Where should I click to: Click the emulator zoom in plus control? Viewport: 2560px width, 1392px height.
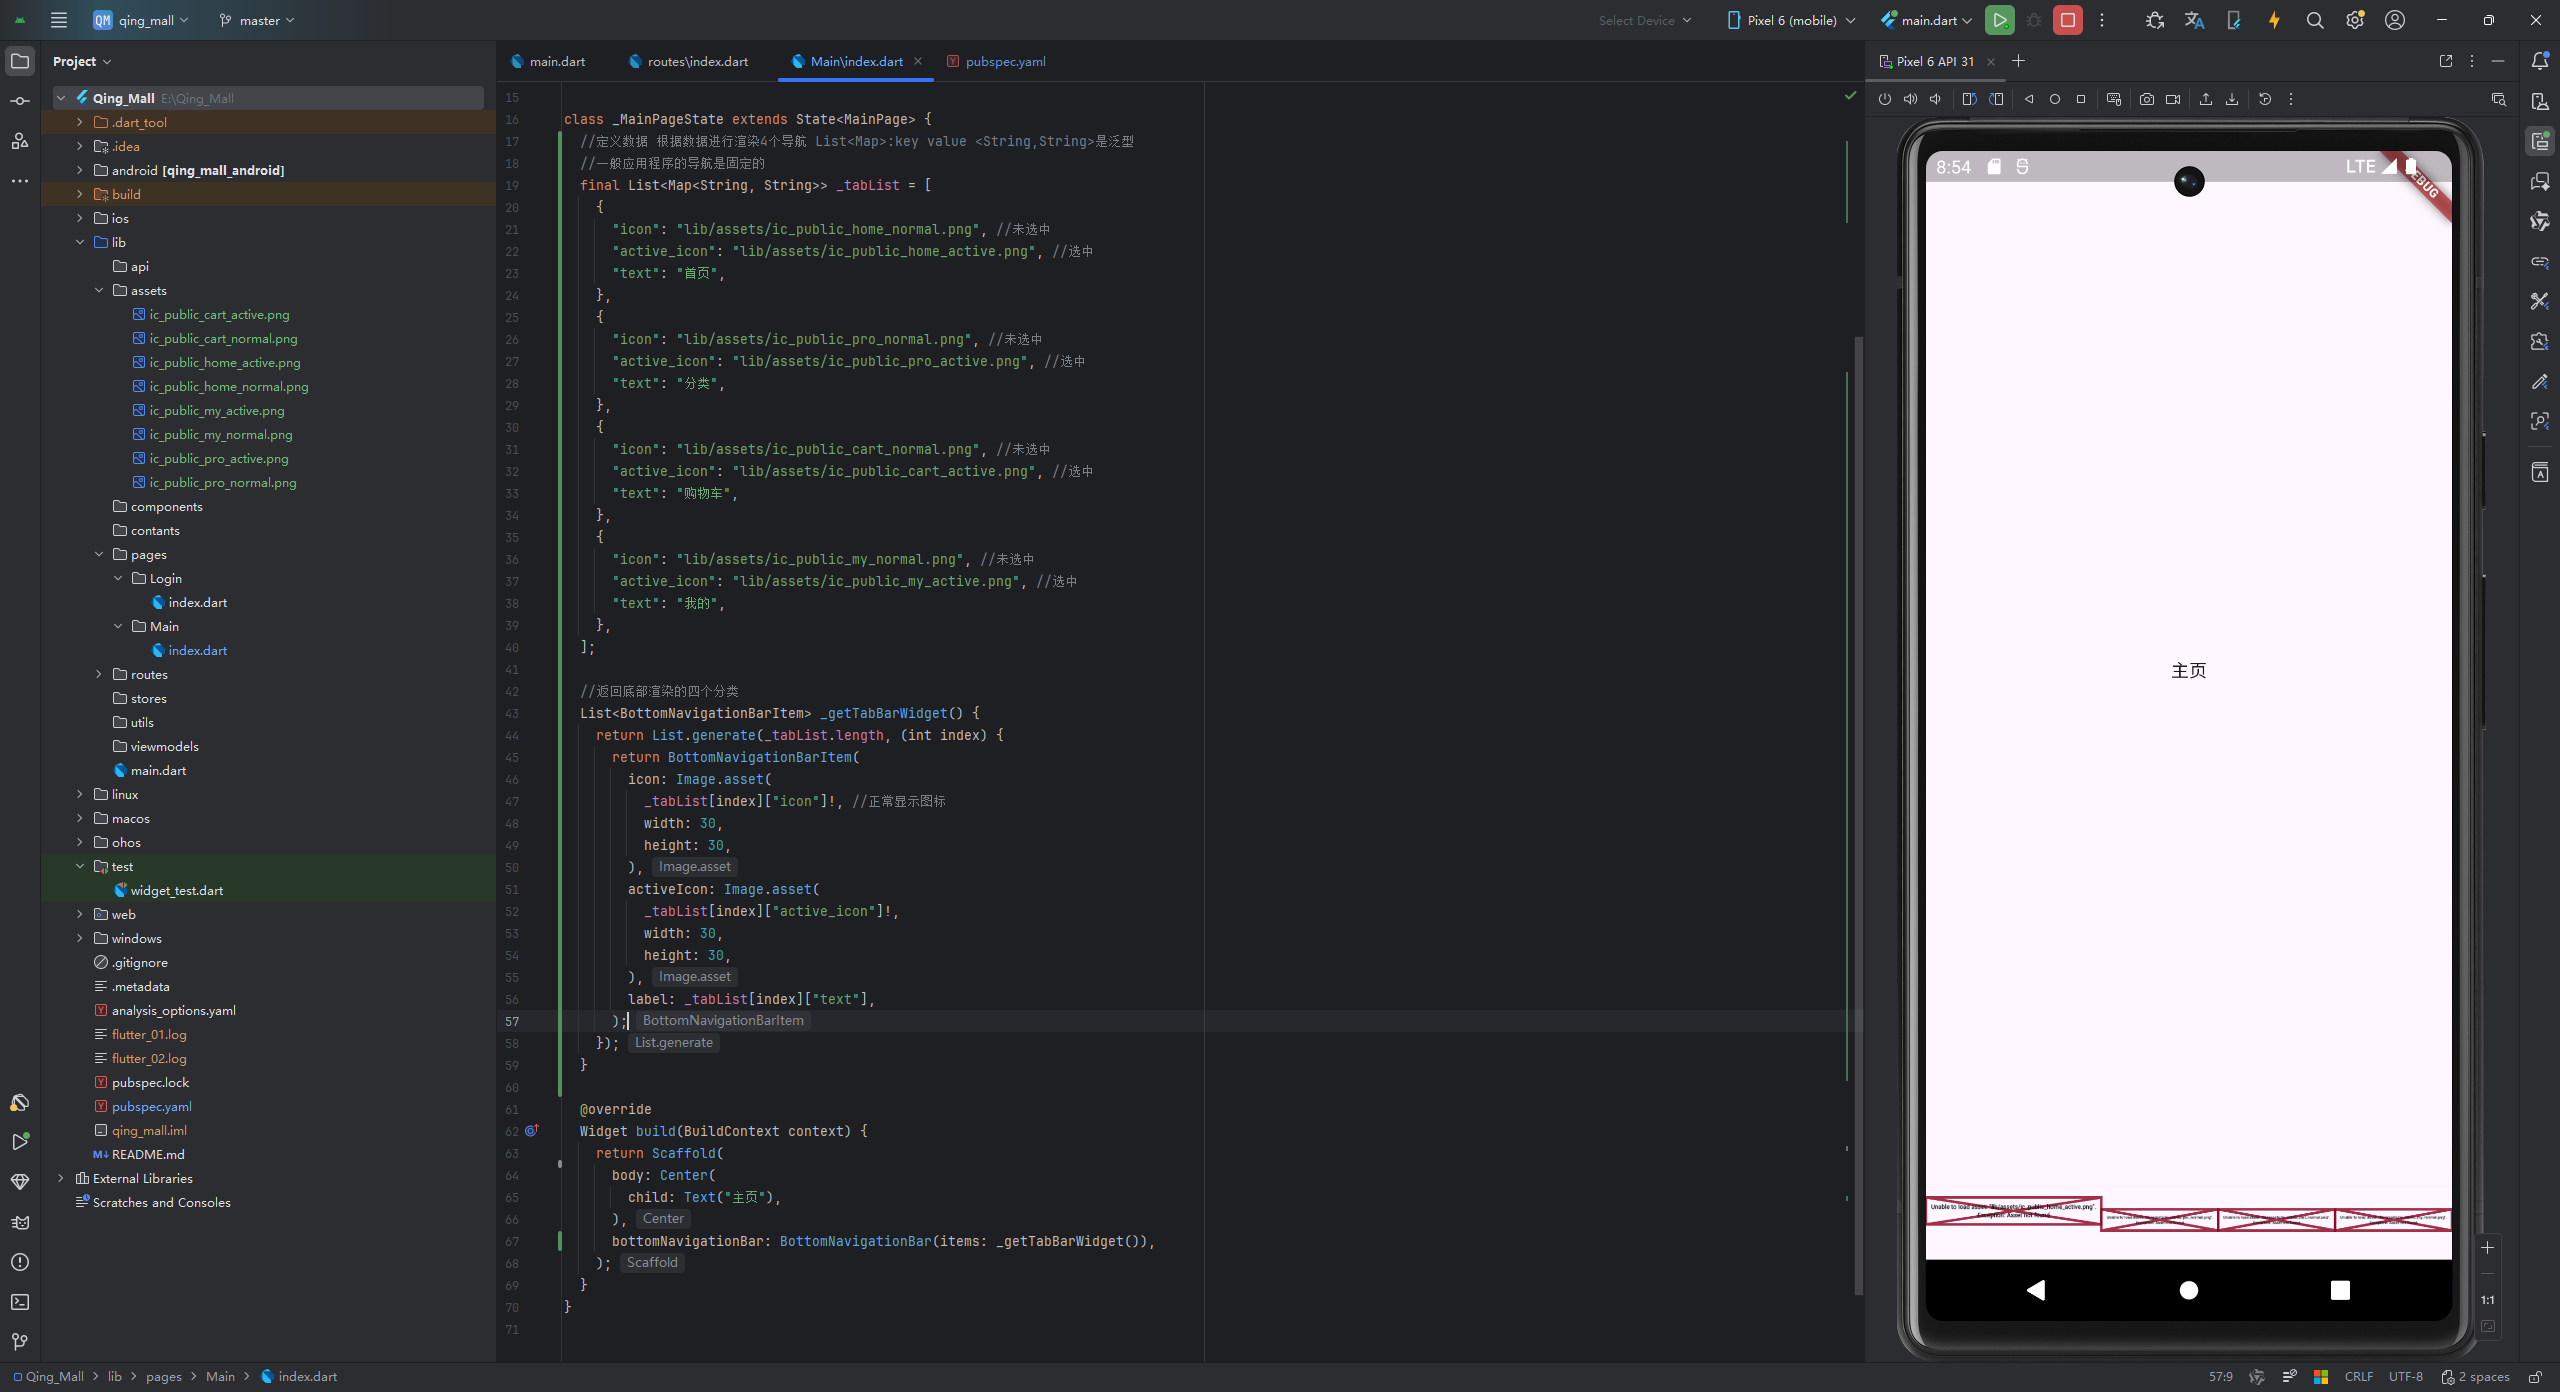click(x=2487, y=1247)
